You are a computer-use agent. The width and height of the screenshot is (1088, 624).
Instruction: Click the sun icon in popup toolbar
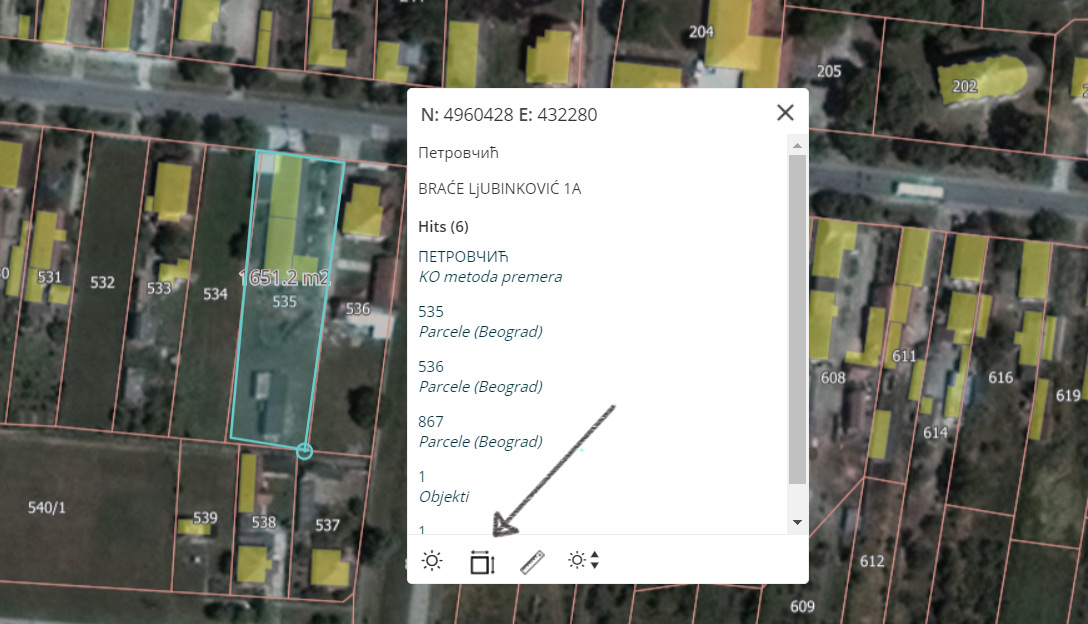click(x=432, y=561)
